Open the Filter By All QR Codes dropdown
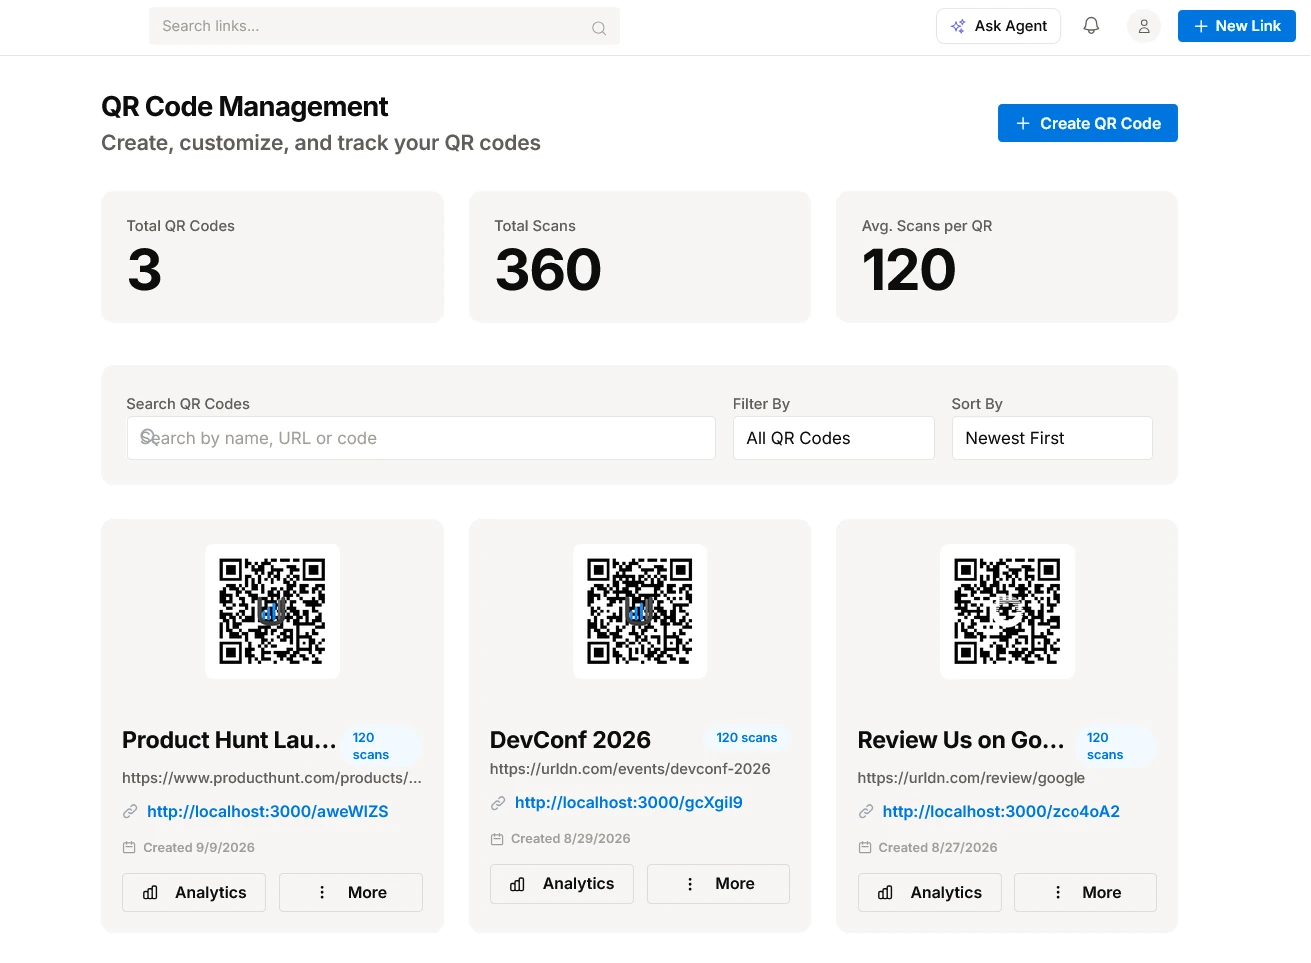This screenshot has height=963, width=1311. click(834, 438)
